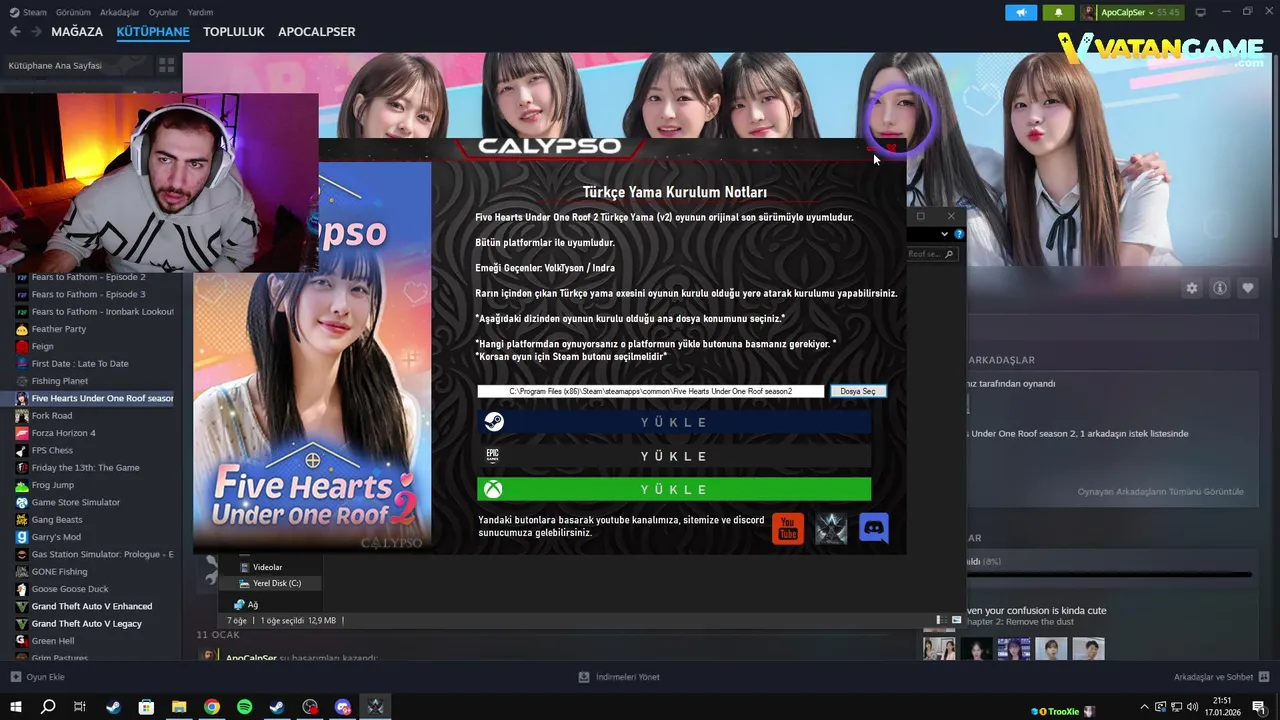Viewport: 1280px width, 720px height.
Task: Click the Steam YÜKLE install button
Action: point(674,422)
